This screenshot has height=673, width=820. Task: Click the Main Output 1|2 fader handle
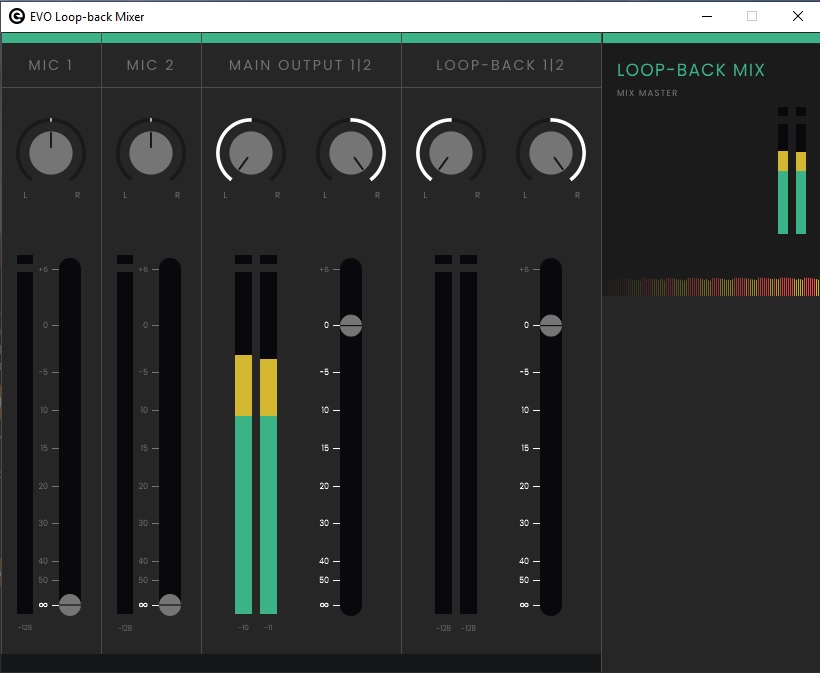351,325
